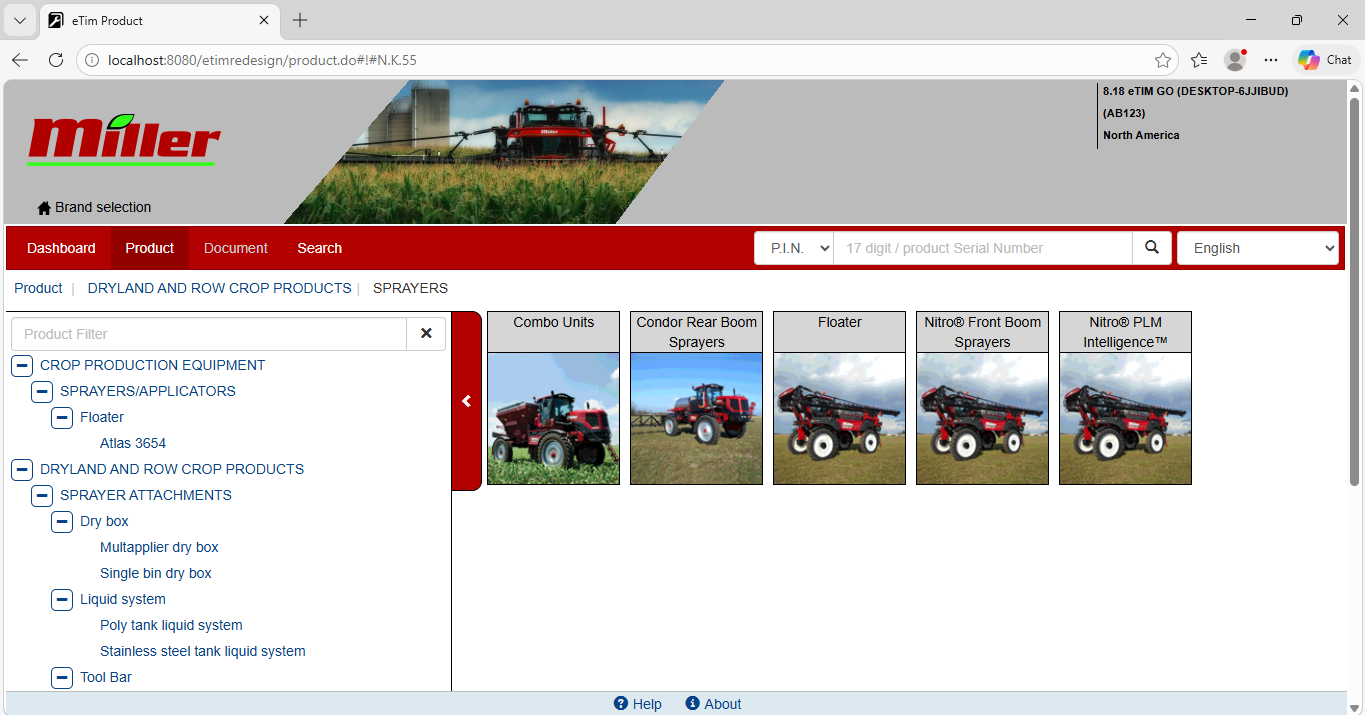
Task: Collapse the tree panel with red arrow
Action: click(x=466, y=401)
